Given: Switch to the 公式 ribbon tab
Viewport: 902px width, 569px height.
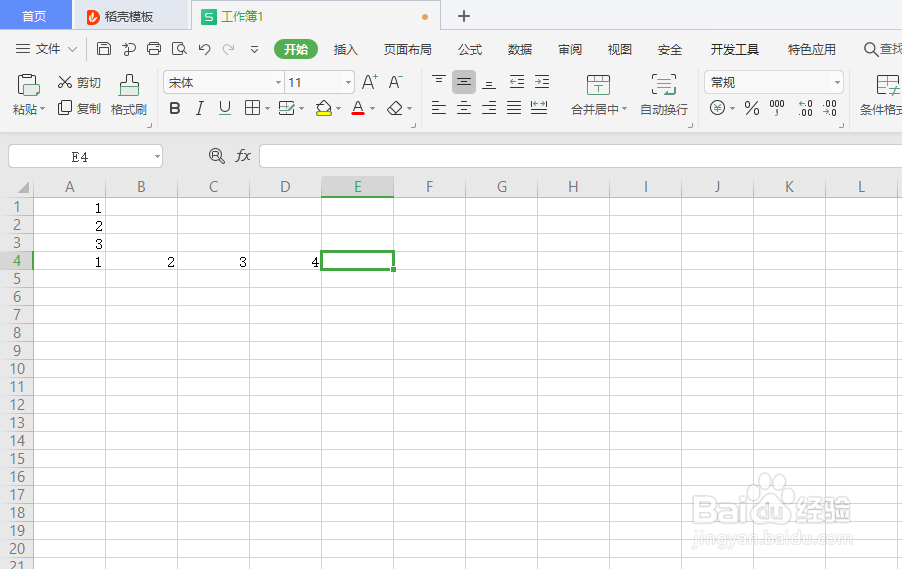Looking at the screenshot, I should pyautogui.click(x=469, y=49).
